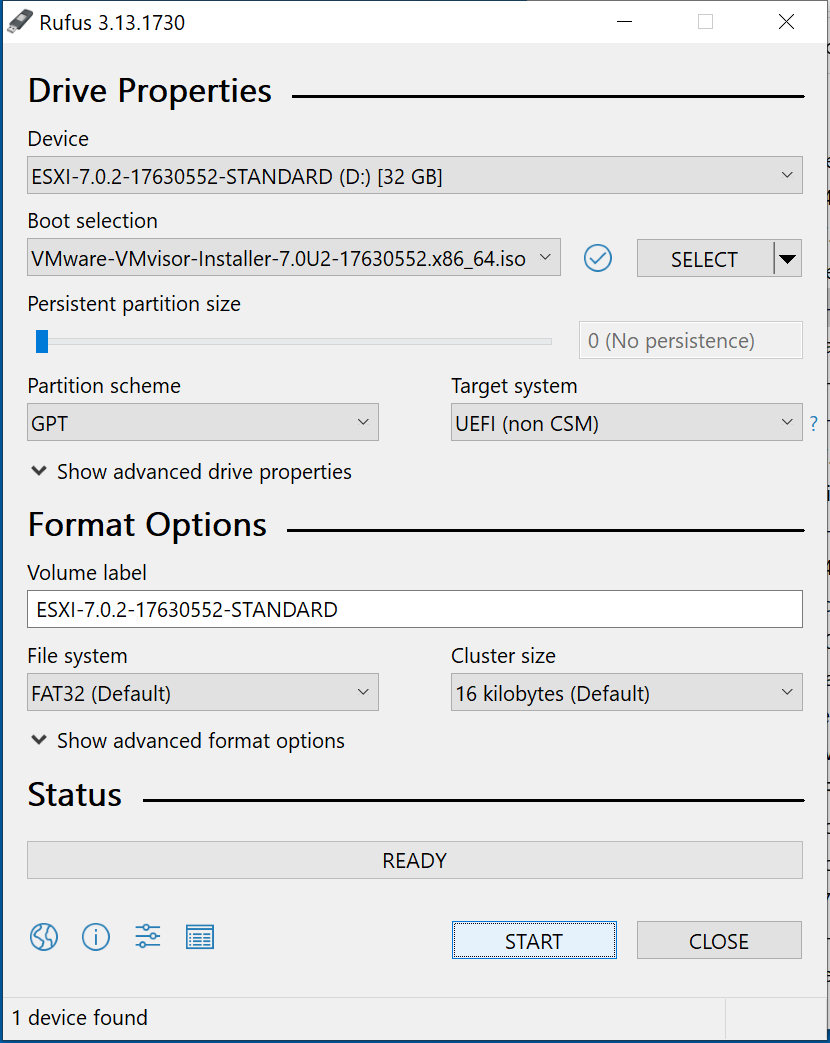Open the Partition scheme GPT dropdown
The width and height of the screenshot is (830, 1043).
point(202,423)
